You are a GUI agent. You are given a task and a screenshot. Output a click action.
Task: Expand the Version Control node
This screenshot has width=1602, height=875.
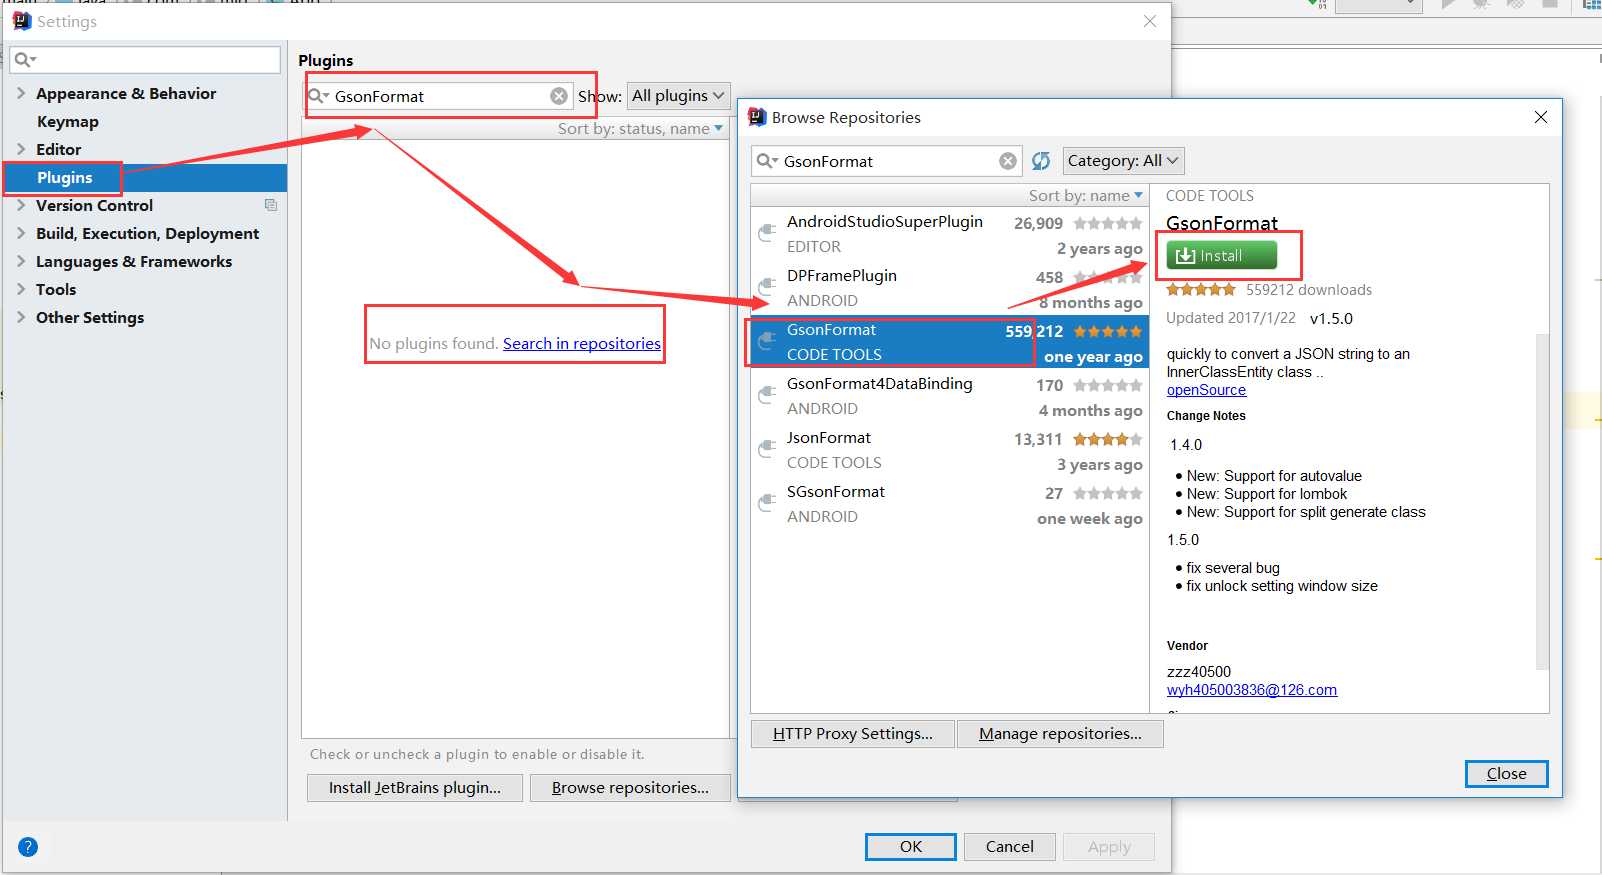[21, 205]
